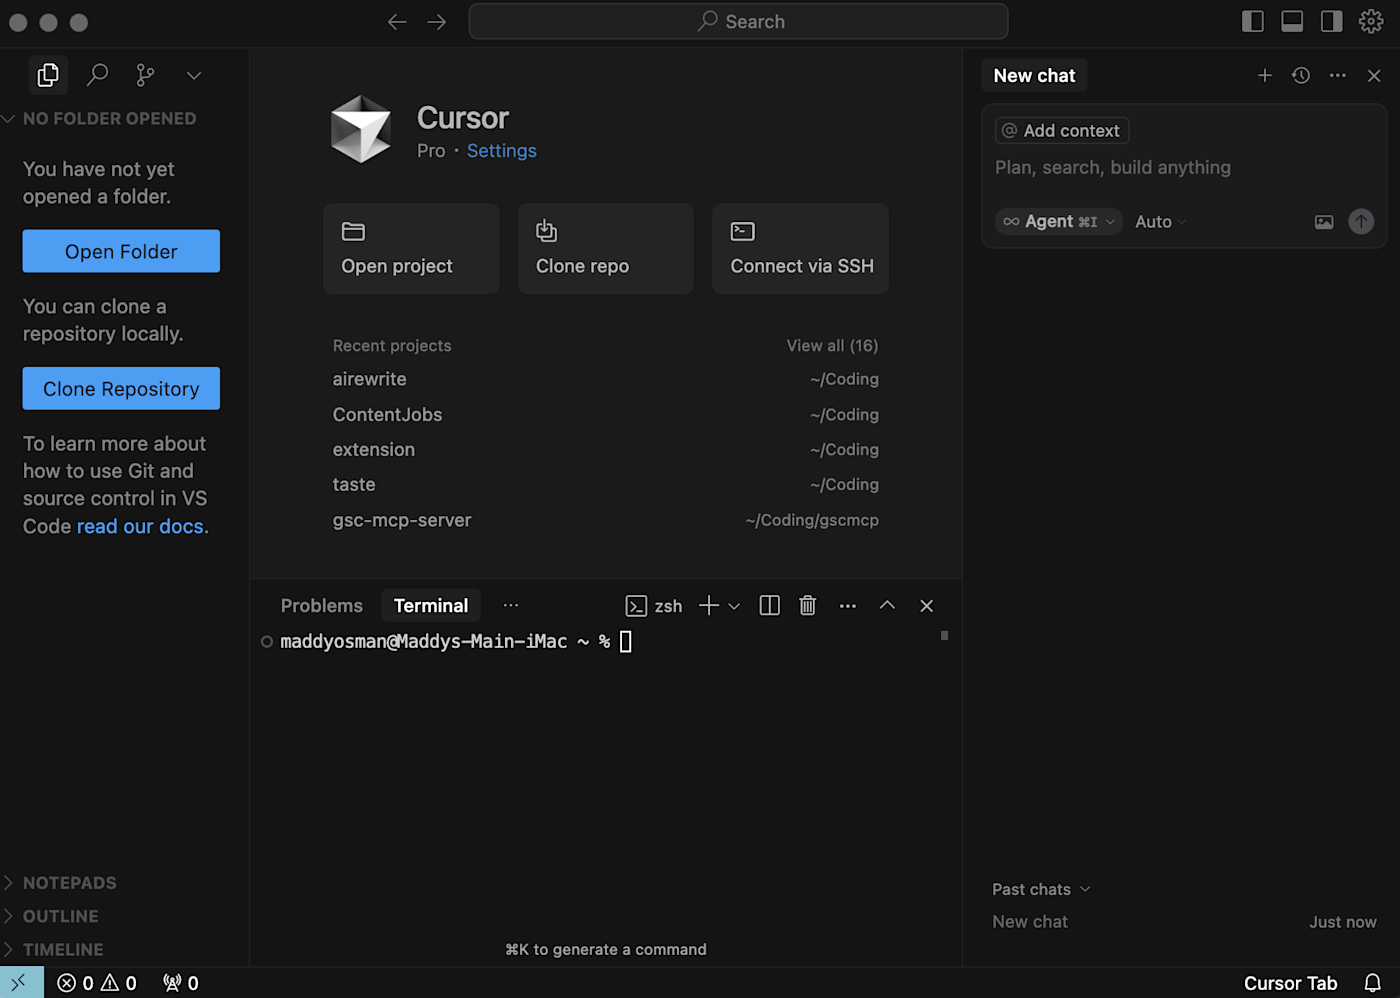Start a new chat with plus icon
The width and height of the screenshot is (1400, 998).
[1265, 76]
